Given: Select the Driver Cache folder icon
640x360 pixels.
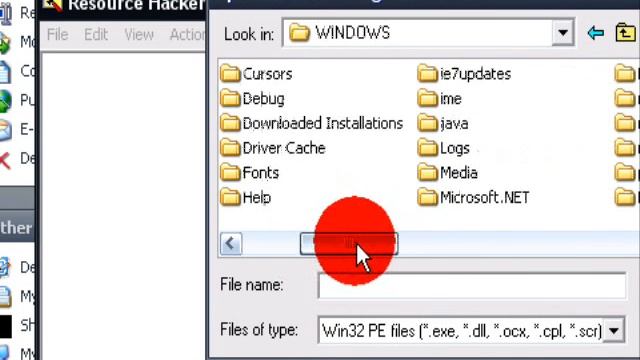Looking at the screenshot, I should (230, 148).
